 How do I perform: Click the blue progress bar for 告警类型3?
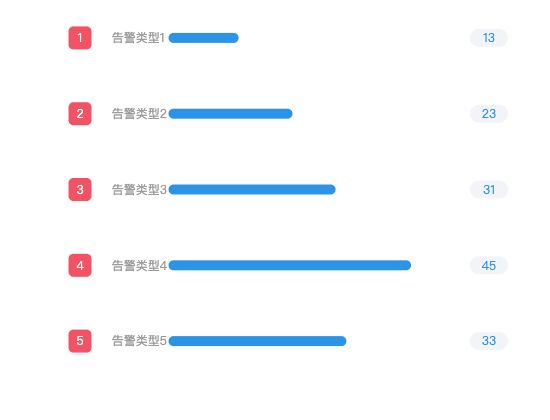[x=252, y=189]
